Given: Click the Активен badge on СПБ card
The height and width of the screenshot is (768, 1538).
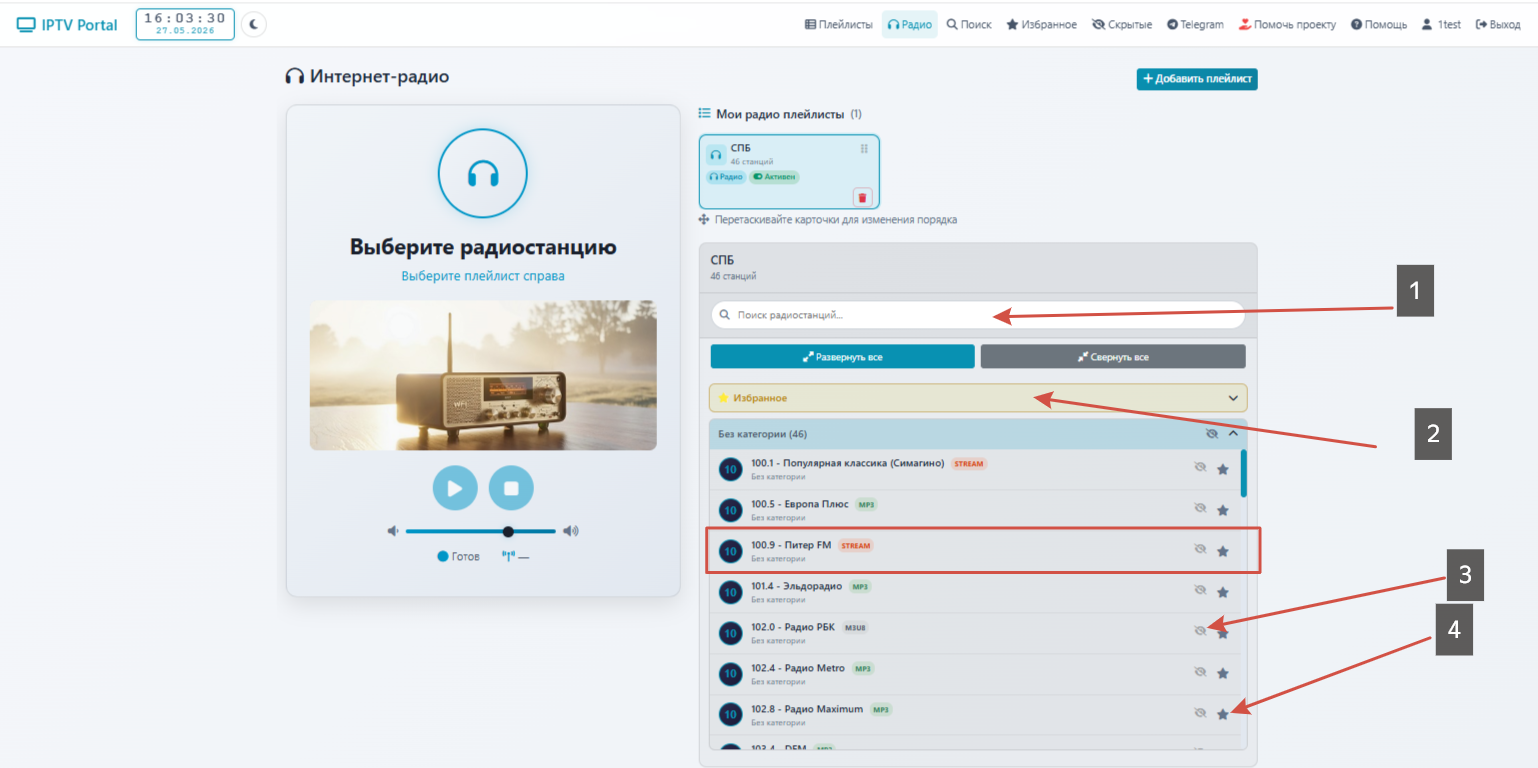Looking at the screenshot, I should (775, 177).
